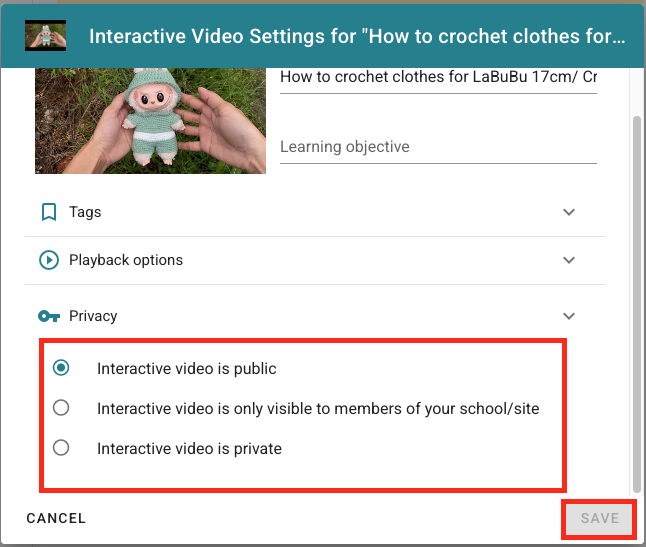This screenshot has width=646, height=547.
Task: Click the Privacy key icon
Action: tap(49, 316)
